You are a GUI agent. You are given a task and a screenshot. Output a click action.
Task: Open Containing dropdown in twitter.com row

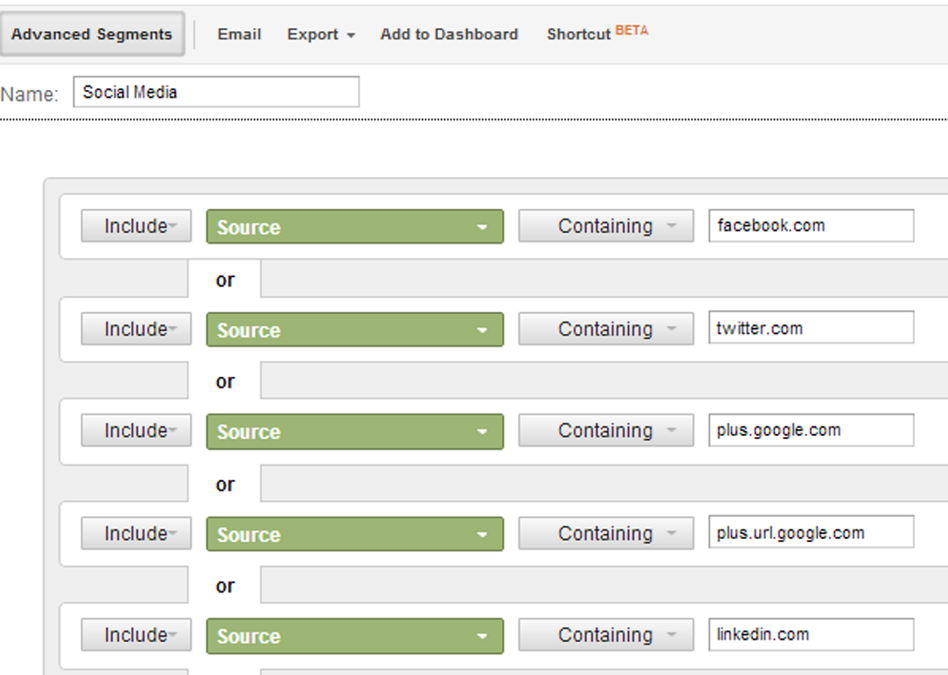click(606, 329)
